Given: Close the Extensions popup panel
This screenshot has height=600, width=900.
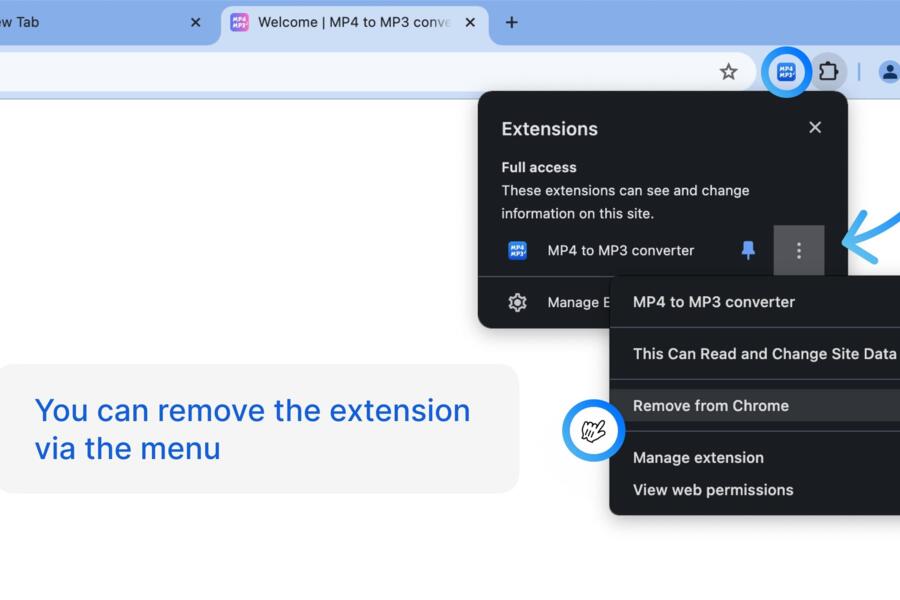Looking at the screenshot, I should pyautogui.click(x=815, y=127).
